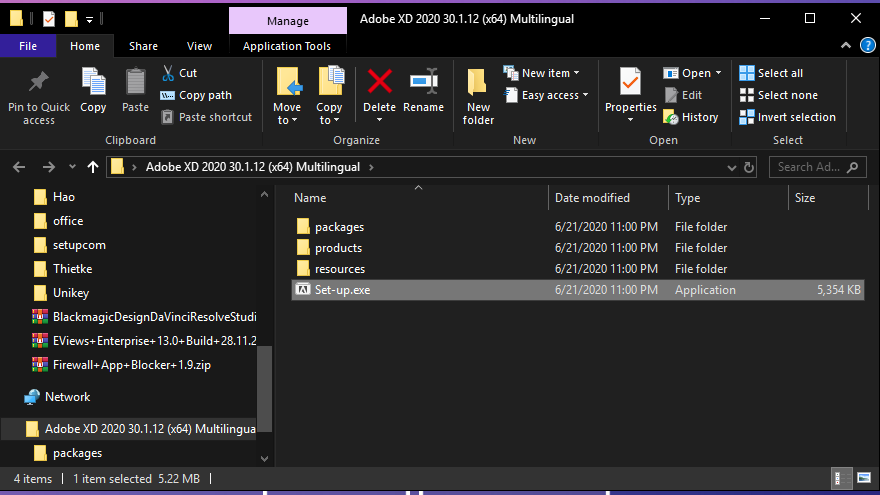The height and width of the screenshot is (495, 880).
Task: Copy path of selected item
Action: 196,95
